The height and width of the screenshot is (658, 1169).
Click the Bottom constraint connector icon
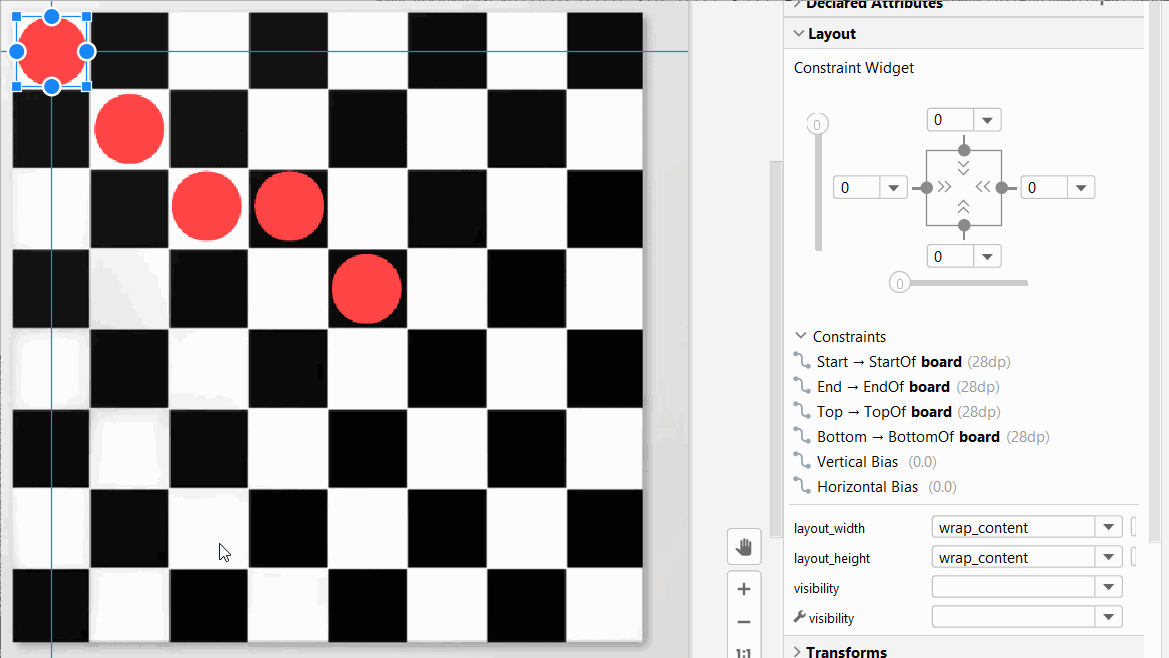[x=802, y=437]
